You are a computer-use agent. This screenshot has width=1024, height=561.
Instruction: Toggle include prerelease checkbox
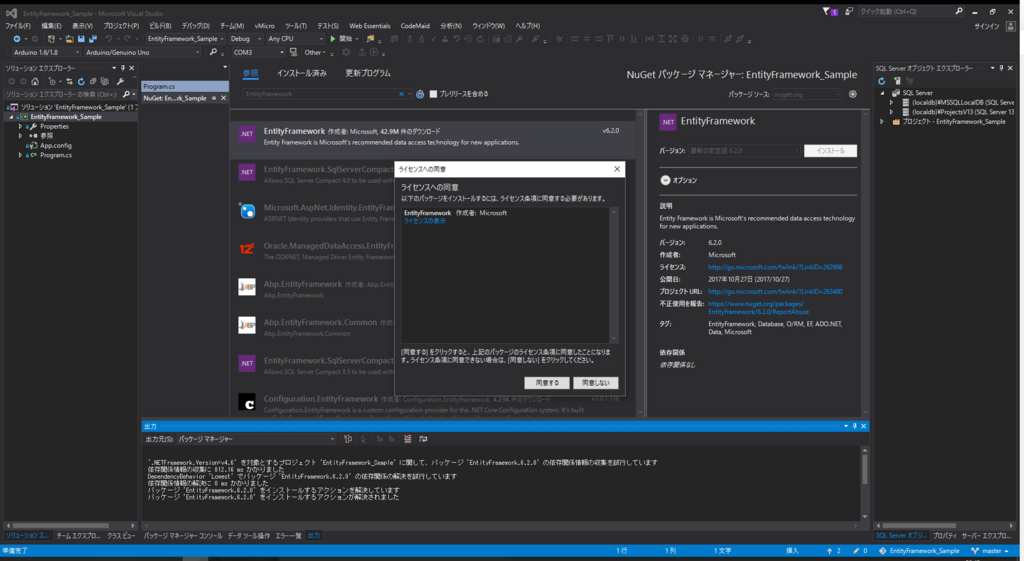(433, 94)
